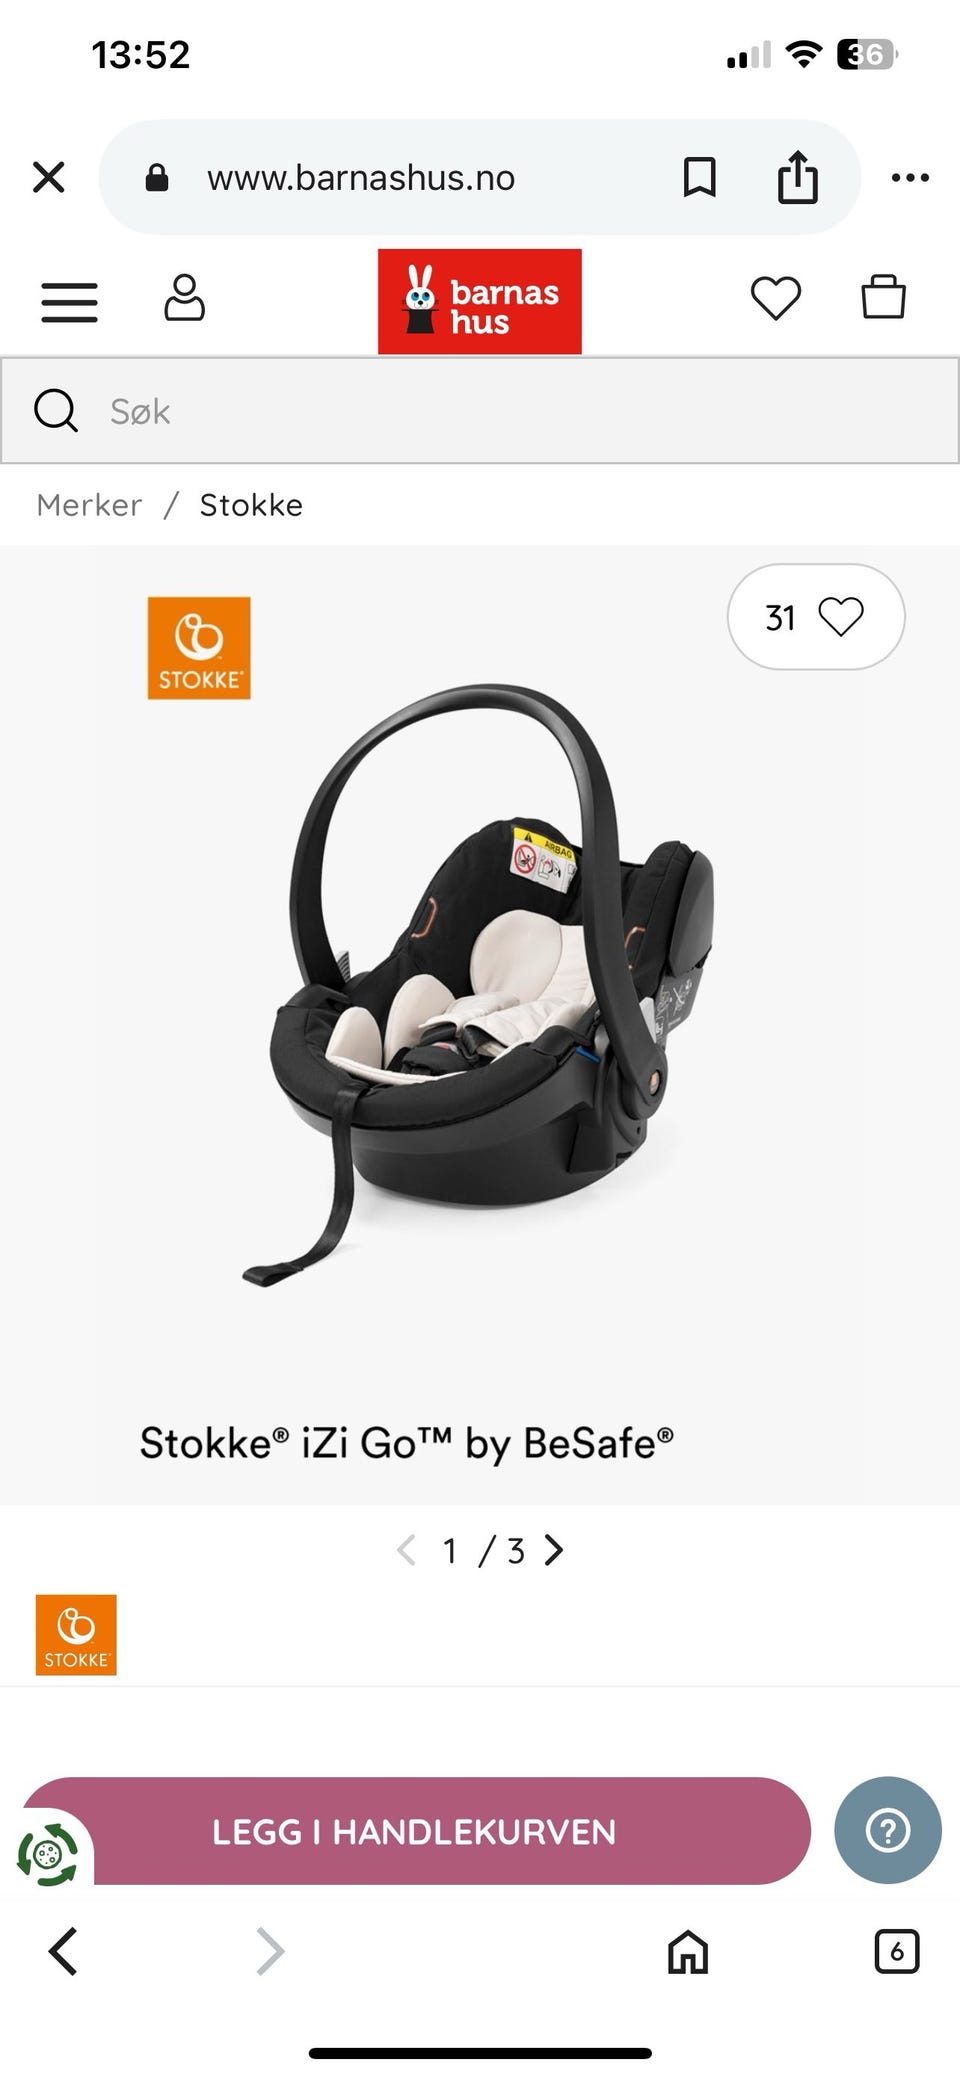Open the tab switcher showing 6
The image size is (960, 2077).
(896, 1951)
